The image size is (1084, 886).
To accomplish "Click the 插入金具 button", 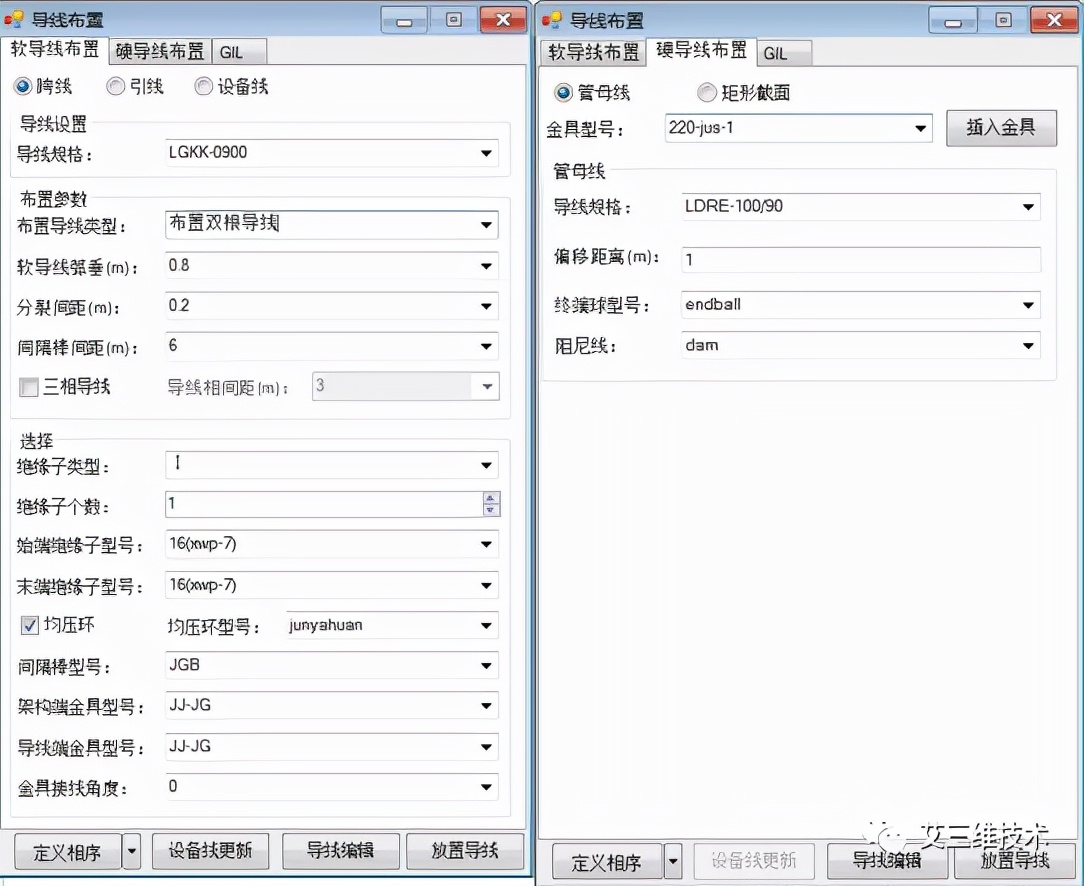I will [1001, 128].
